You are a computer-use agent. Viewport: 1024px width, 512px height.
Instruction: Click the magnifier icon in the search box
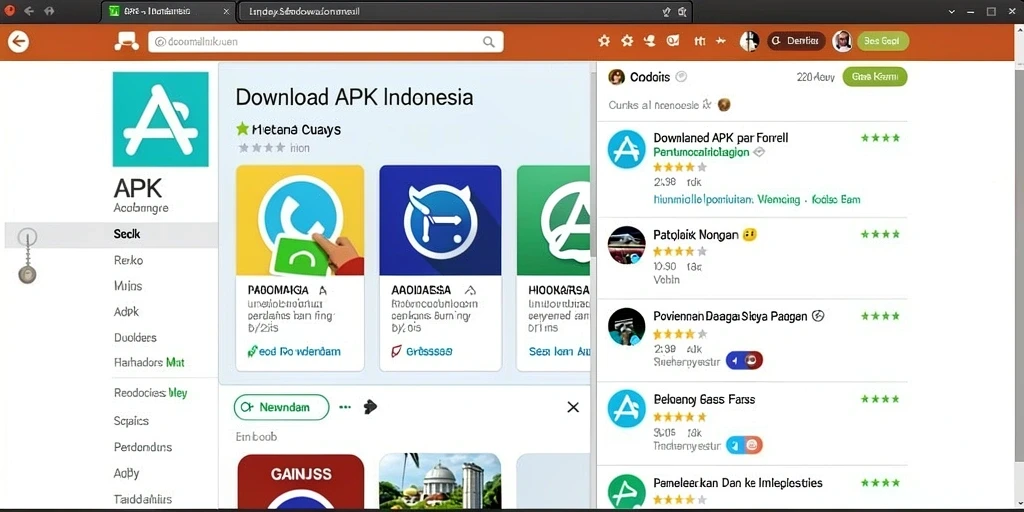pos(488,42)
